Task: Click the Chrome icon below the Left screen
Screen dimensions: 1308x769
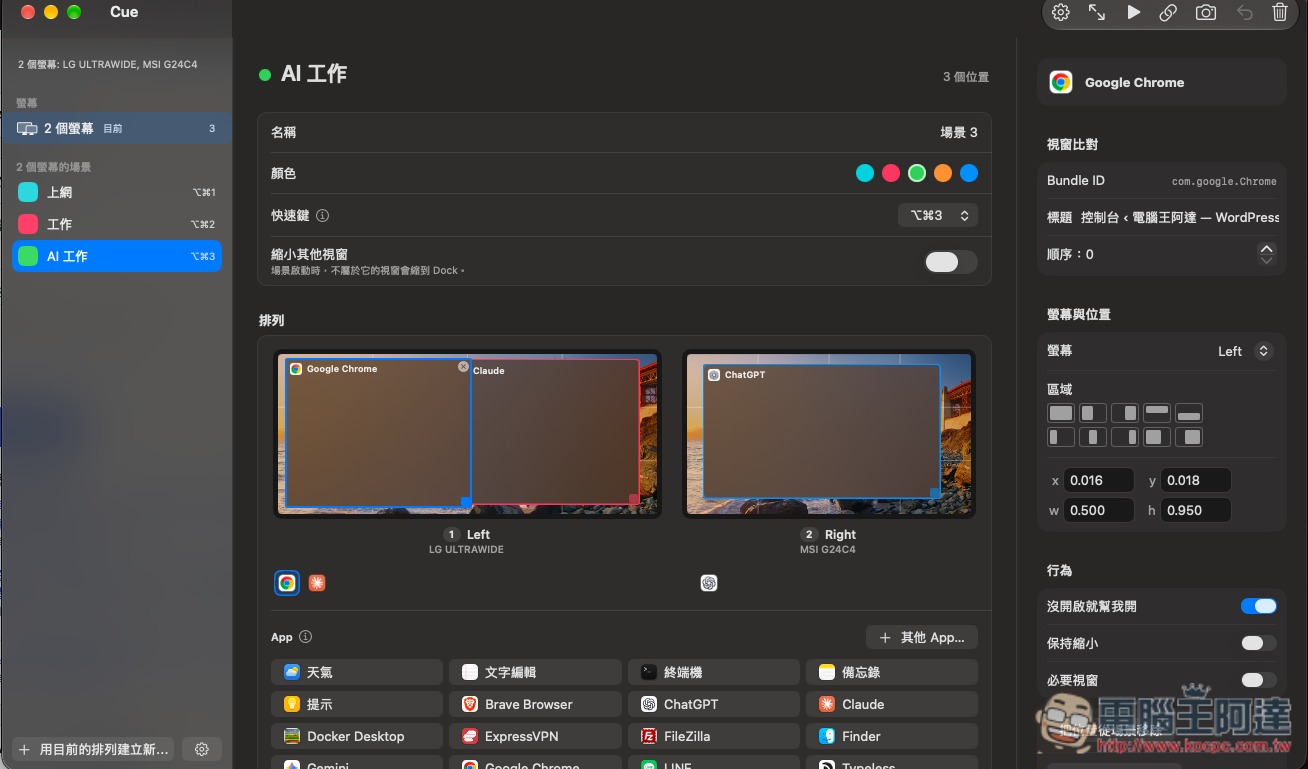Action: click(x=287, y=583)
